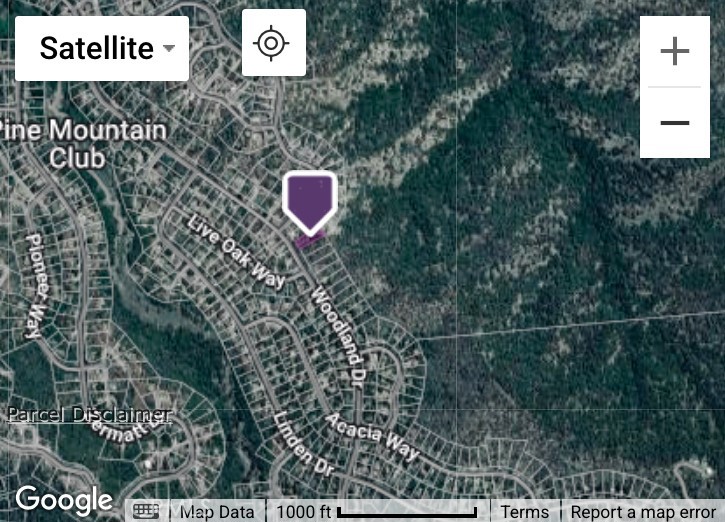725x522 pixels.
Task: Click the Acacia Way street label
Action: (373, 437)
